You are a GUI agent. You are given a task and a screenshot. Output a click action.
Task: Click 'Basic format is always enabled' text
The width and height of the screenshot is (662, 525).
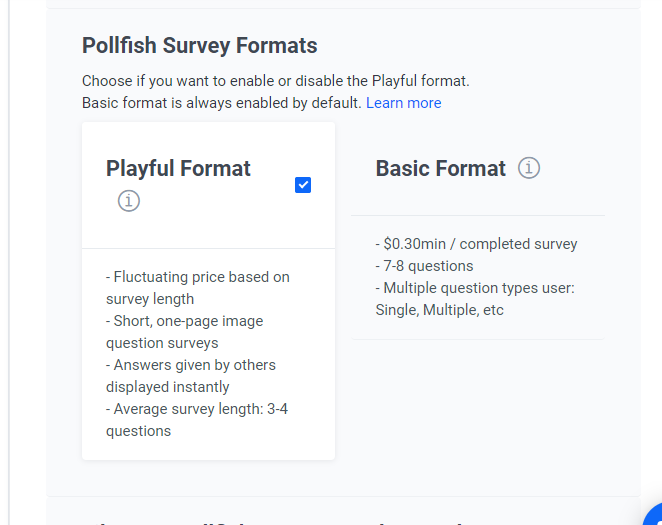pos(221,103)
